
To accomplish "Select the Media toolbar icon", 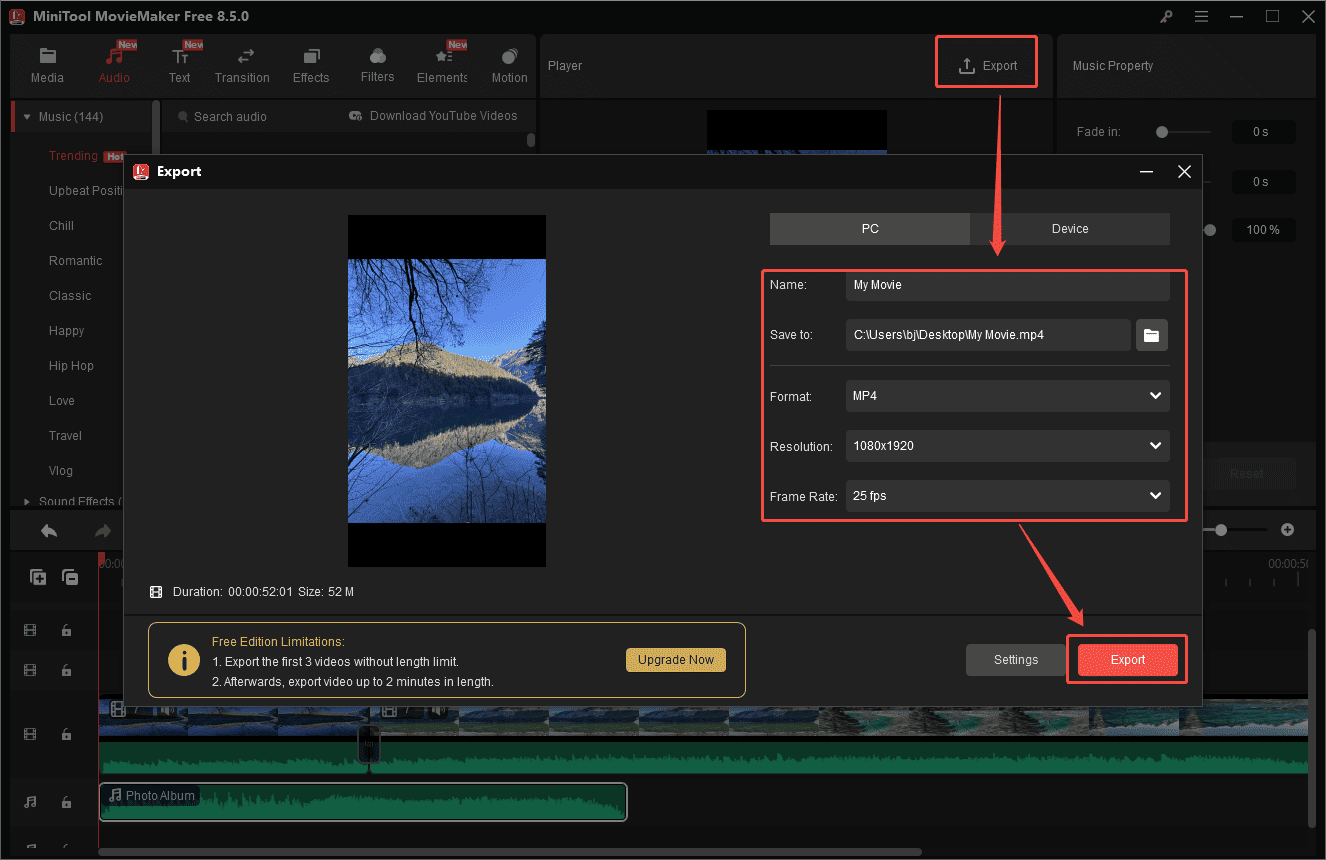I will pos(47,63).
